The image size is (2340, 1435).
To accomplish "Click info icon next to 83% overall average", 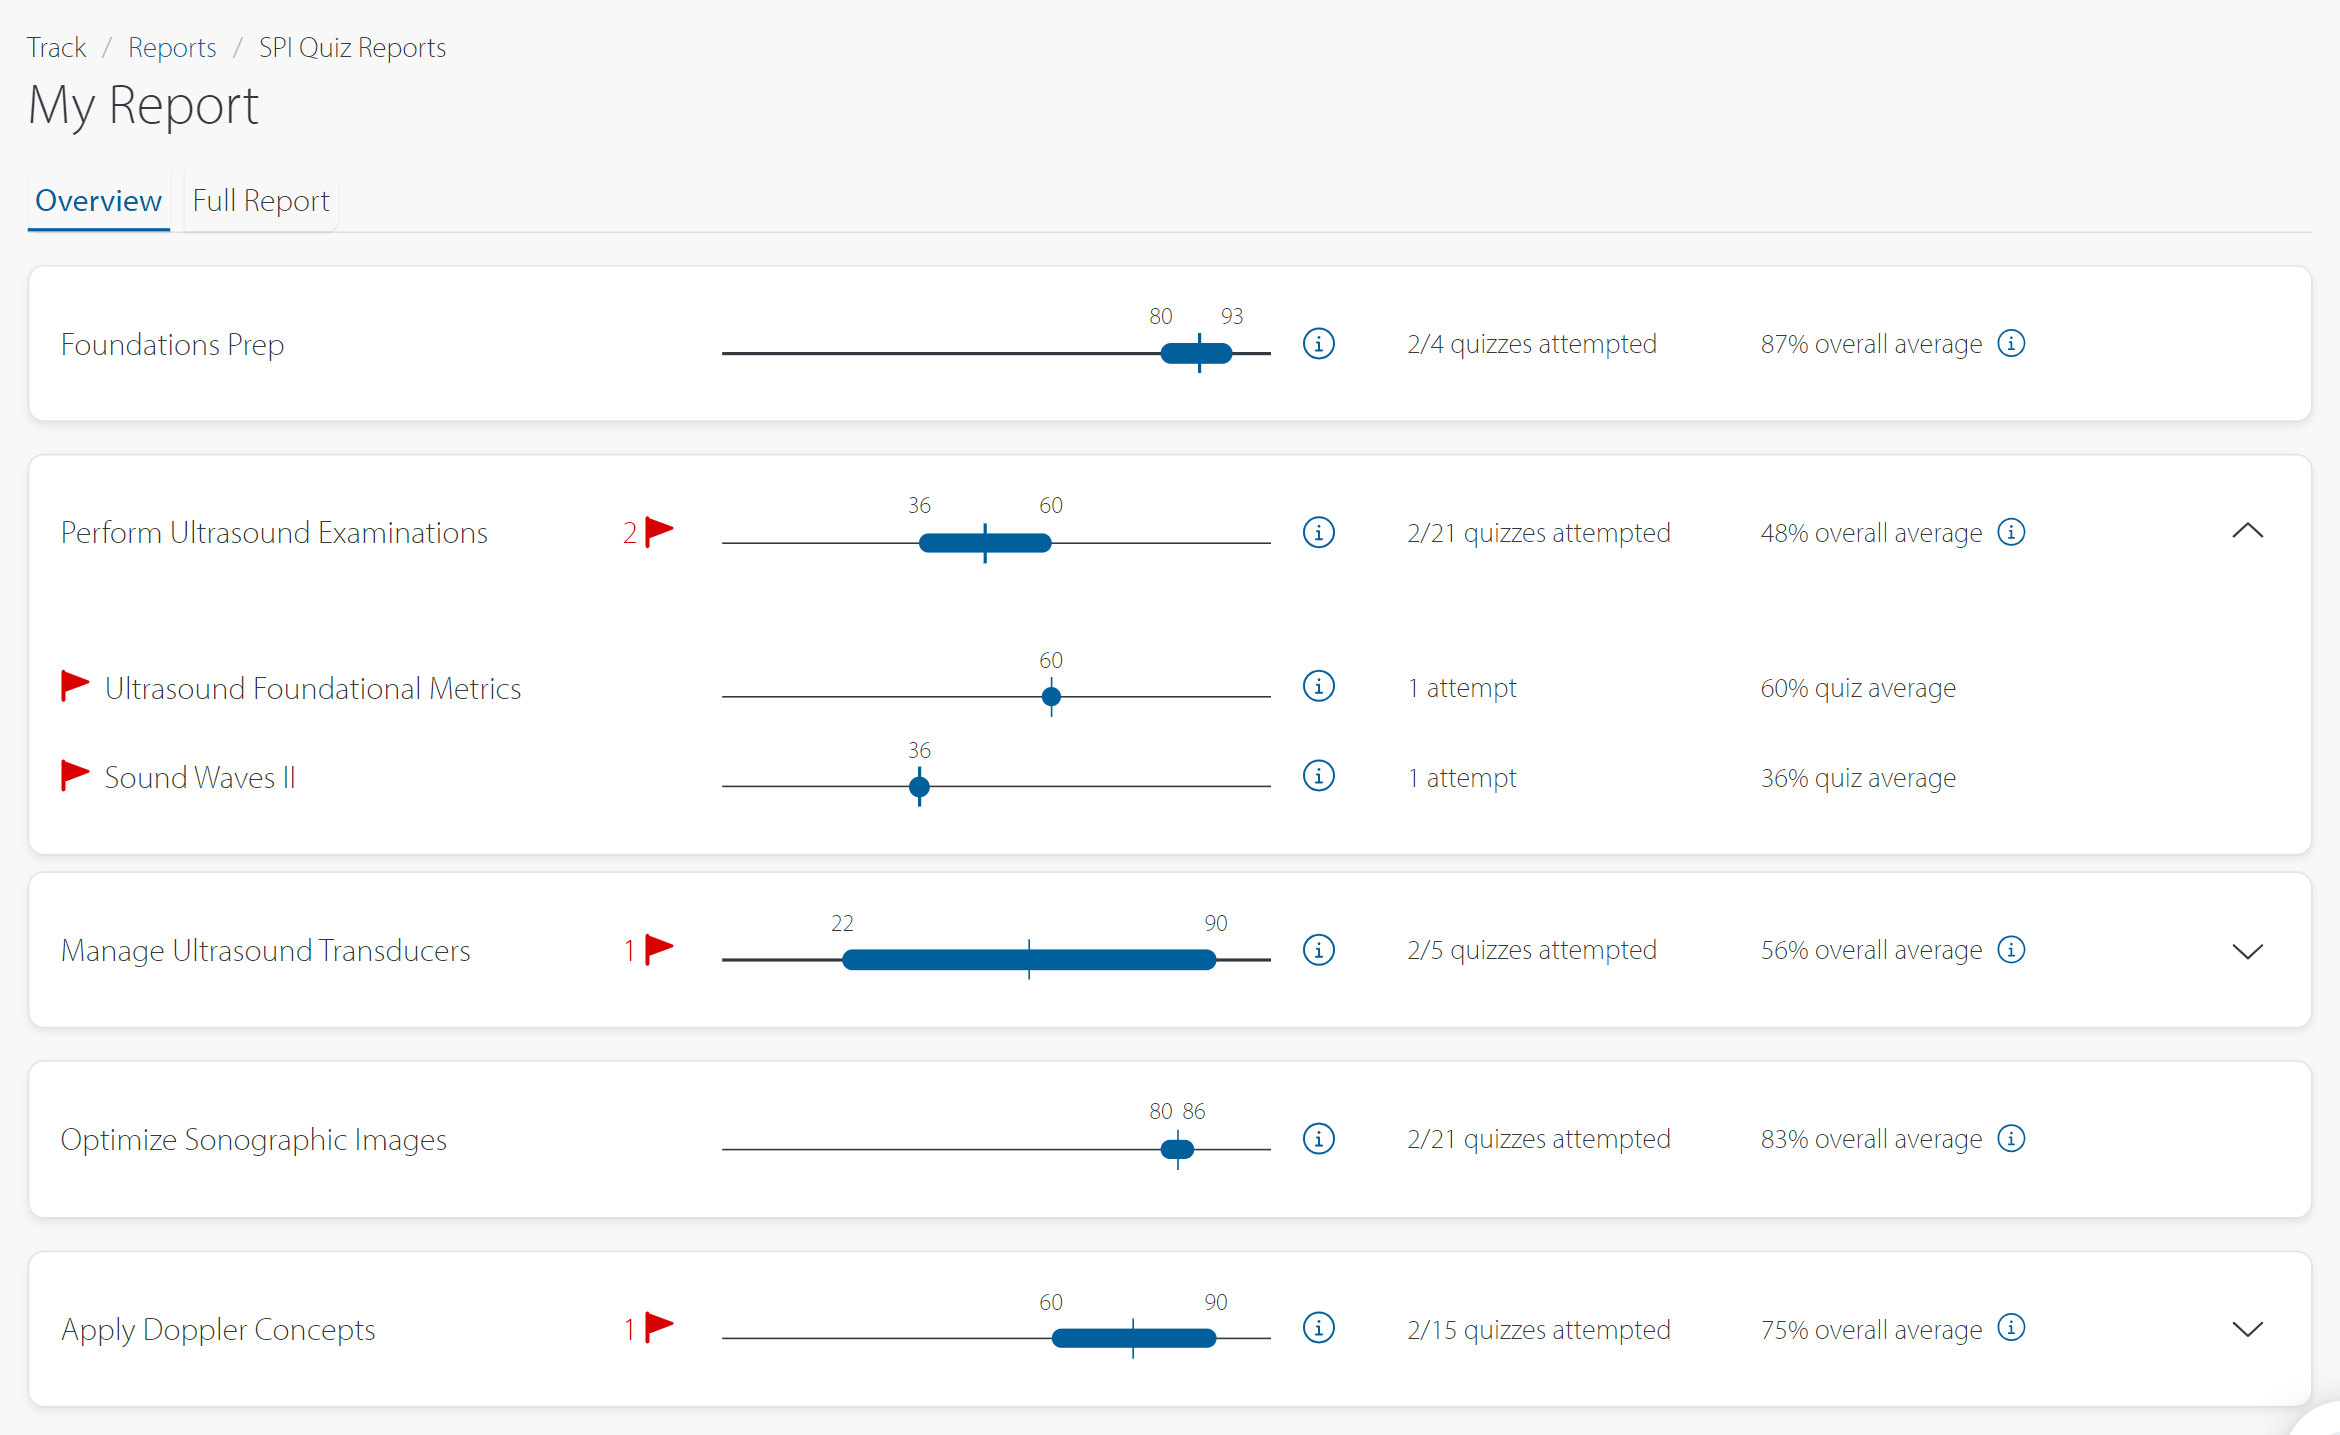I will tap(2011, 1138).
